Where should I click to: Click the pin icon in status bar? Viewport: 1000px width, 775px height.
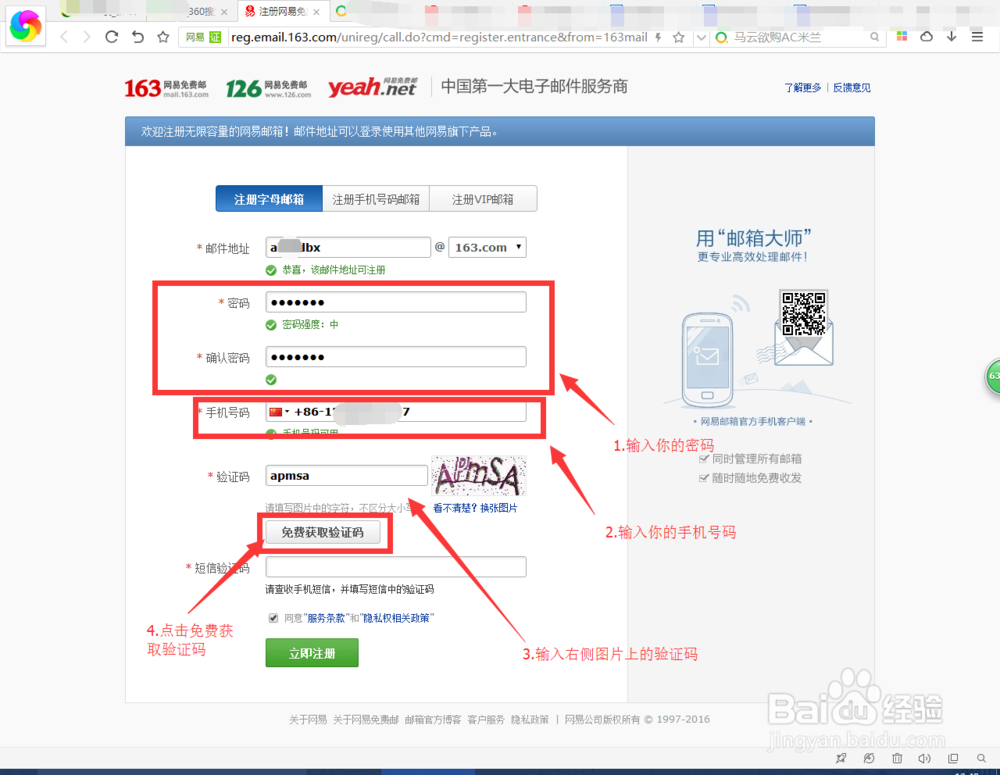[x=841, y=758]
